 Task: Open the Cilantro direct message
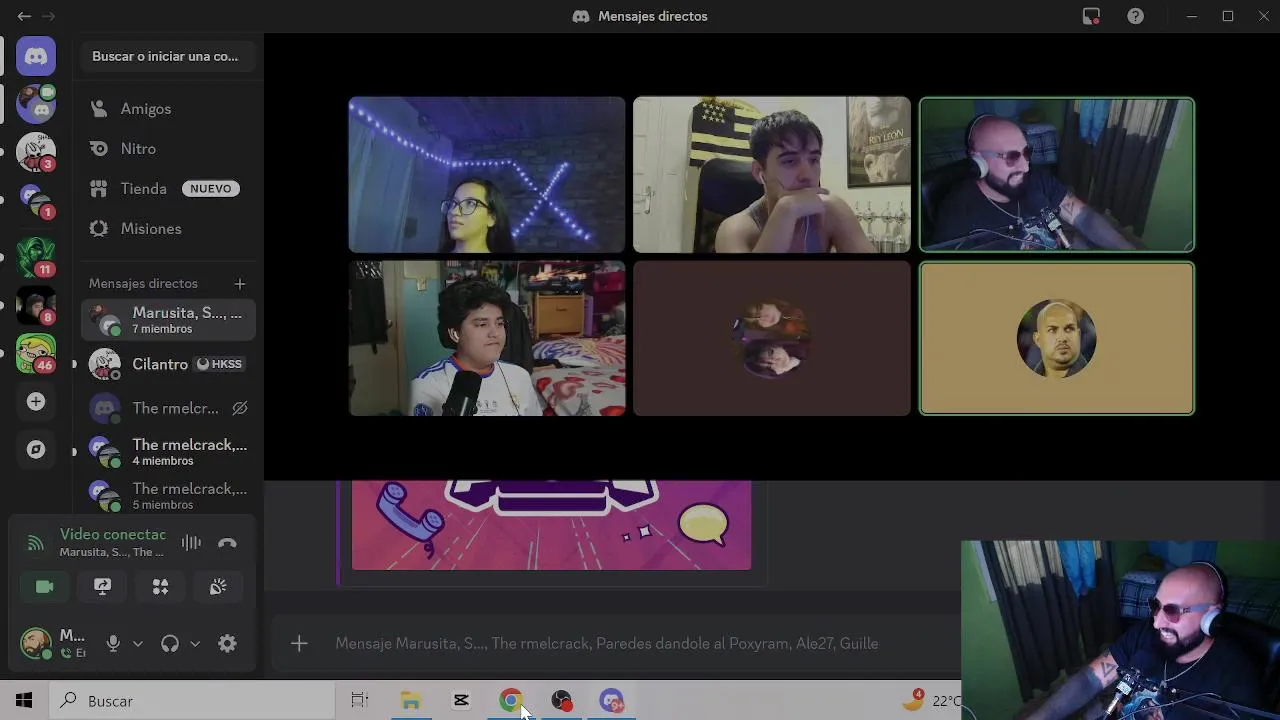pyautogui.click(x=168, y=364)
